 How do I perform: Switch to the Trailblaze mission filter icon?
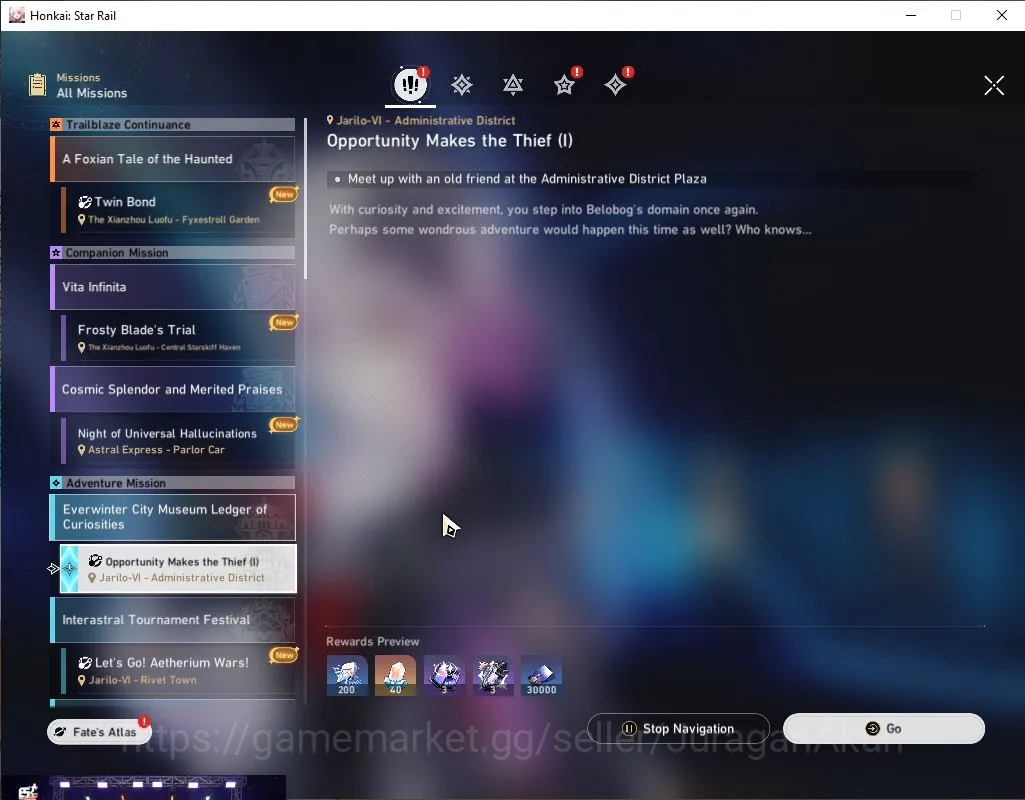462,85
